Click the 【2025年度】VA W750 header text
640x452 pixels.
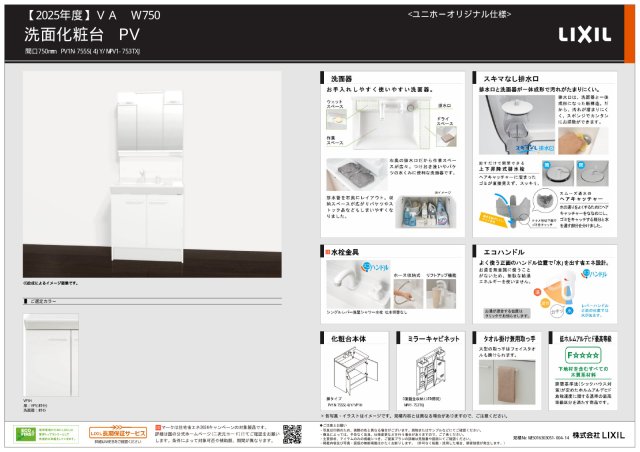[93, 16]
